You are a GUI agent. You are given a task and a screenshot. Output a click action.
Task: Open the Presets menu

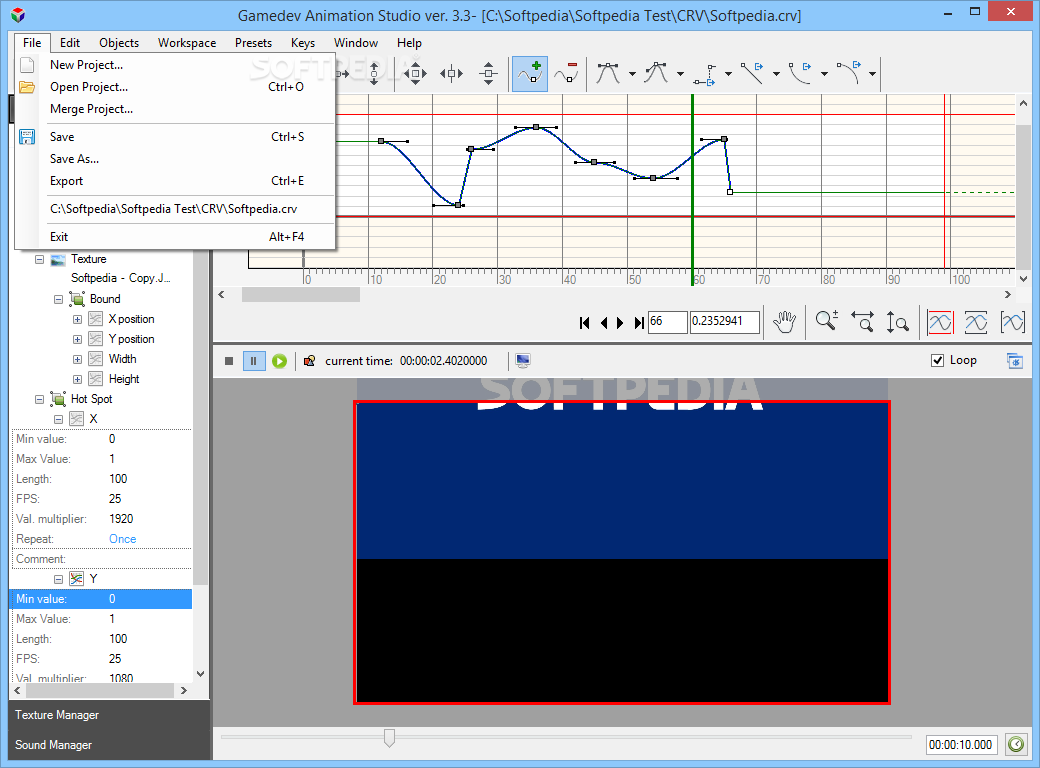pos(253,42)
